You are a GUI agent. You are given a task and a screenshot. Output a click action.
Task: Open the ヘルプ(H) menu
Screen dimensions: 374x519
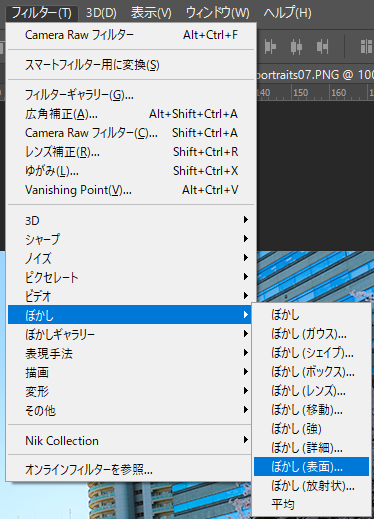[x=287, y=13]
